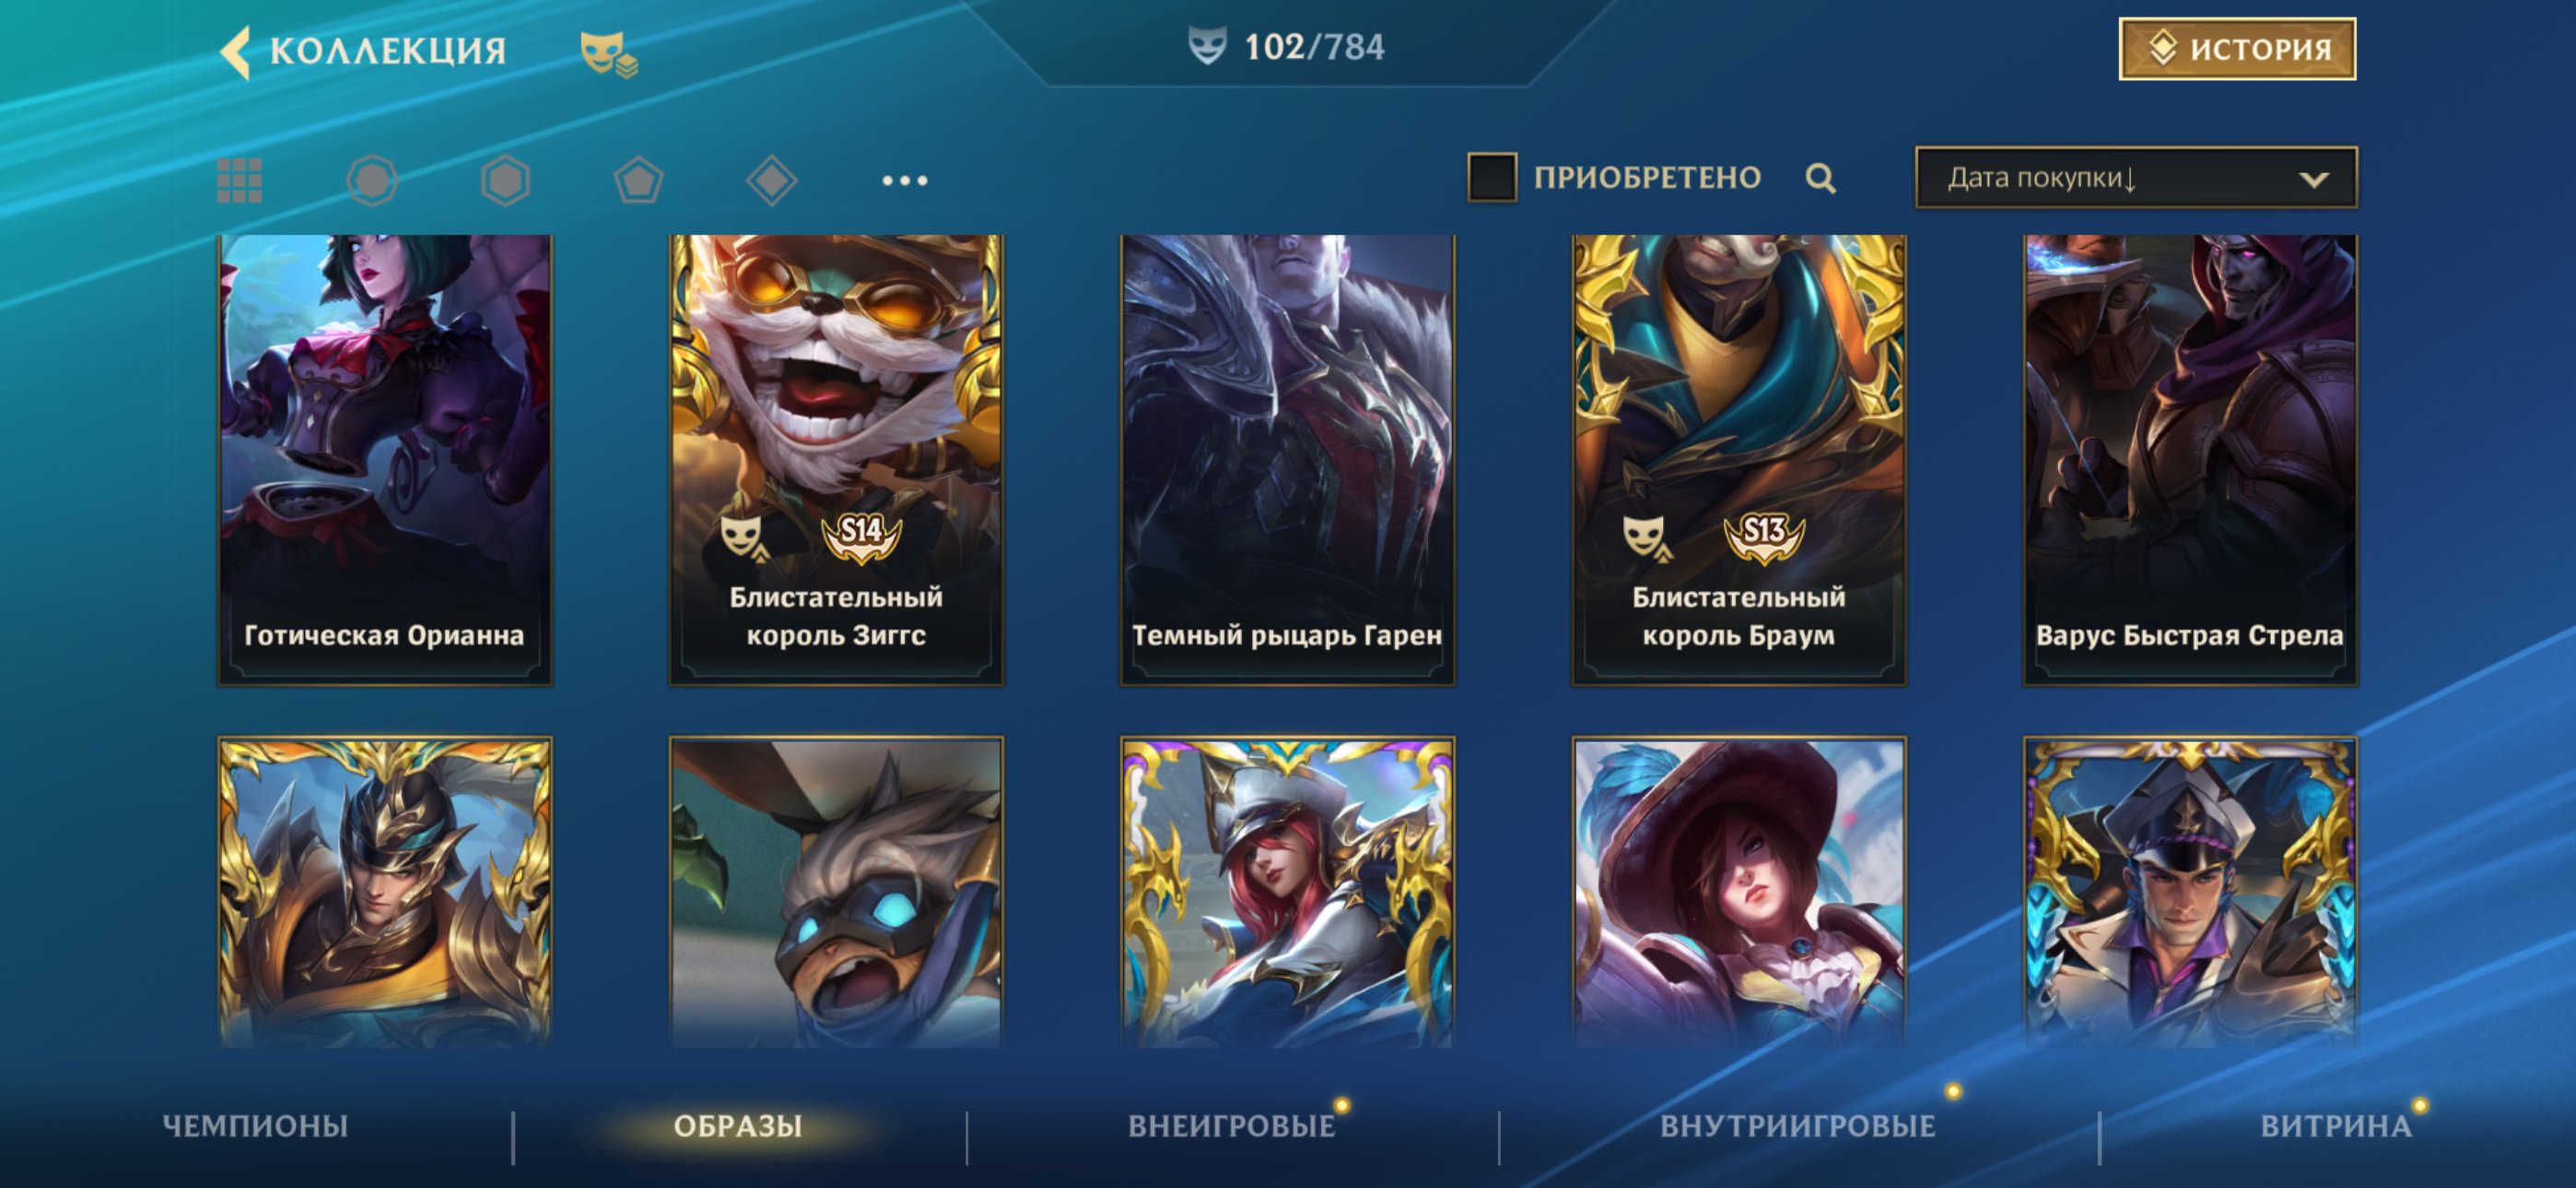Image resolution: width=2576 pixels, height=1188 pixels.
Task: Select the second hexagon rarity filter
Action: coord(505,181)
